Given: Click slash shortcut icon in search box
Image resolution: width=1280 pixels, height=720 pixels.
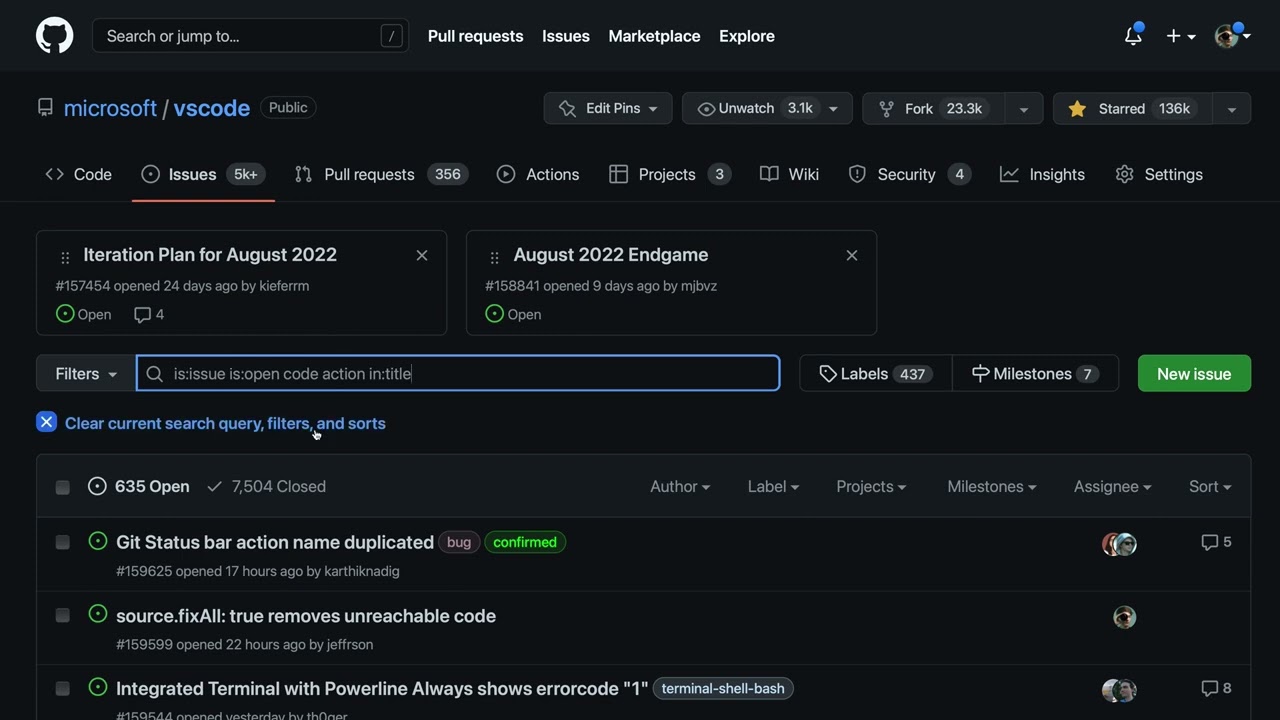Looking at the screenshot, I should tap(391, 36).
